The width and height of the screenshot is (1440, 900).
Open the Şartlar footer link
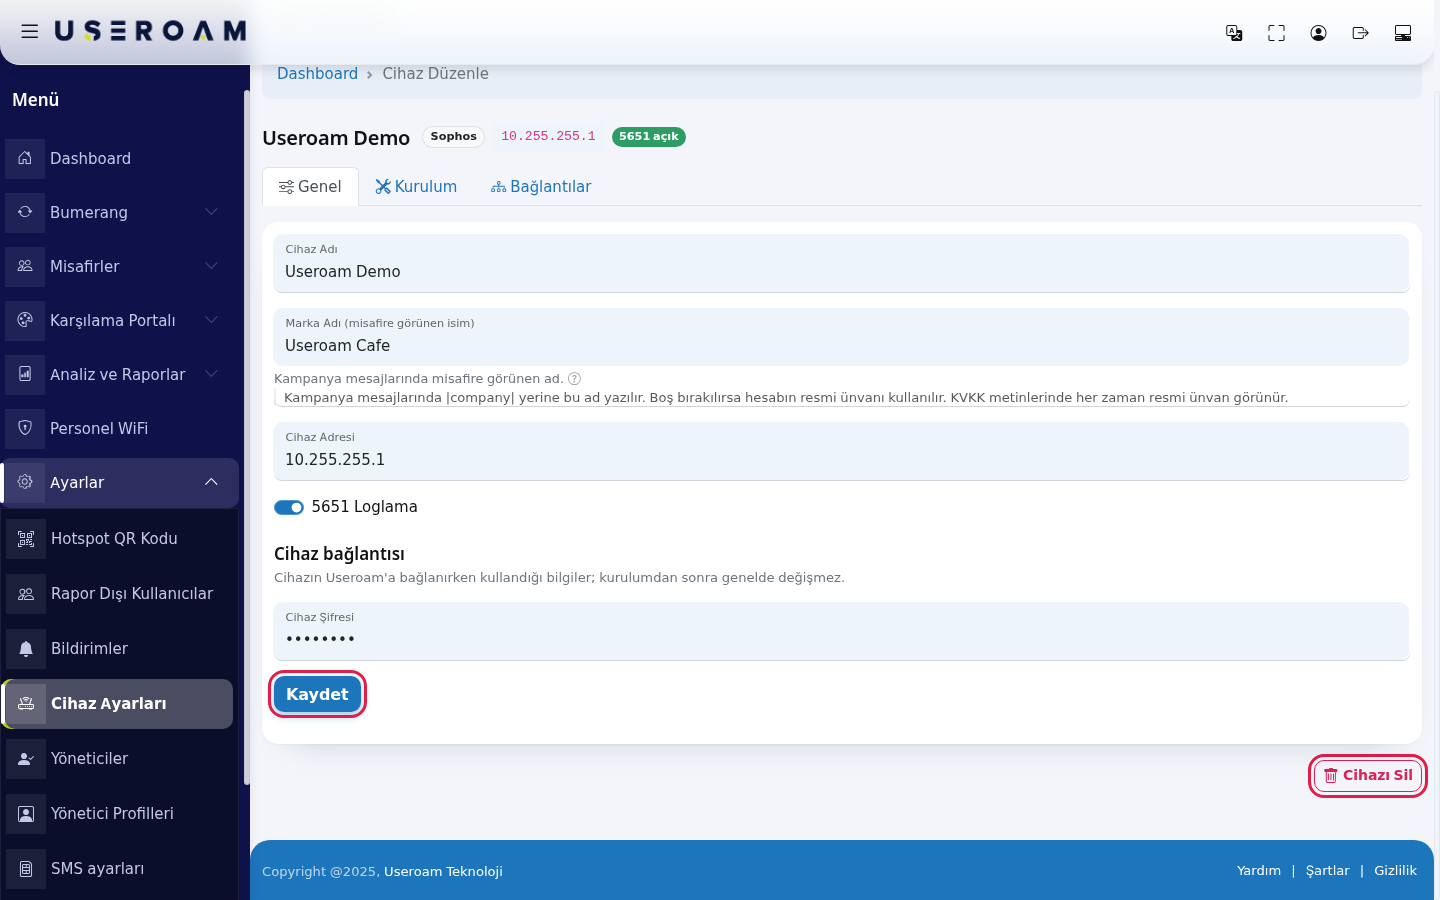coord(1328,871)
